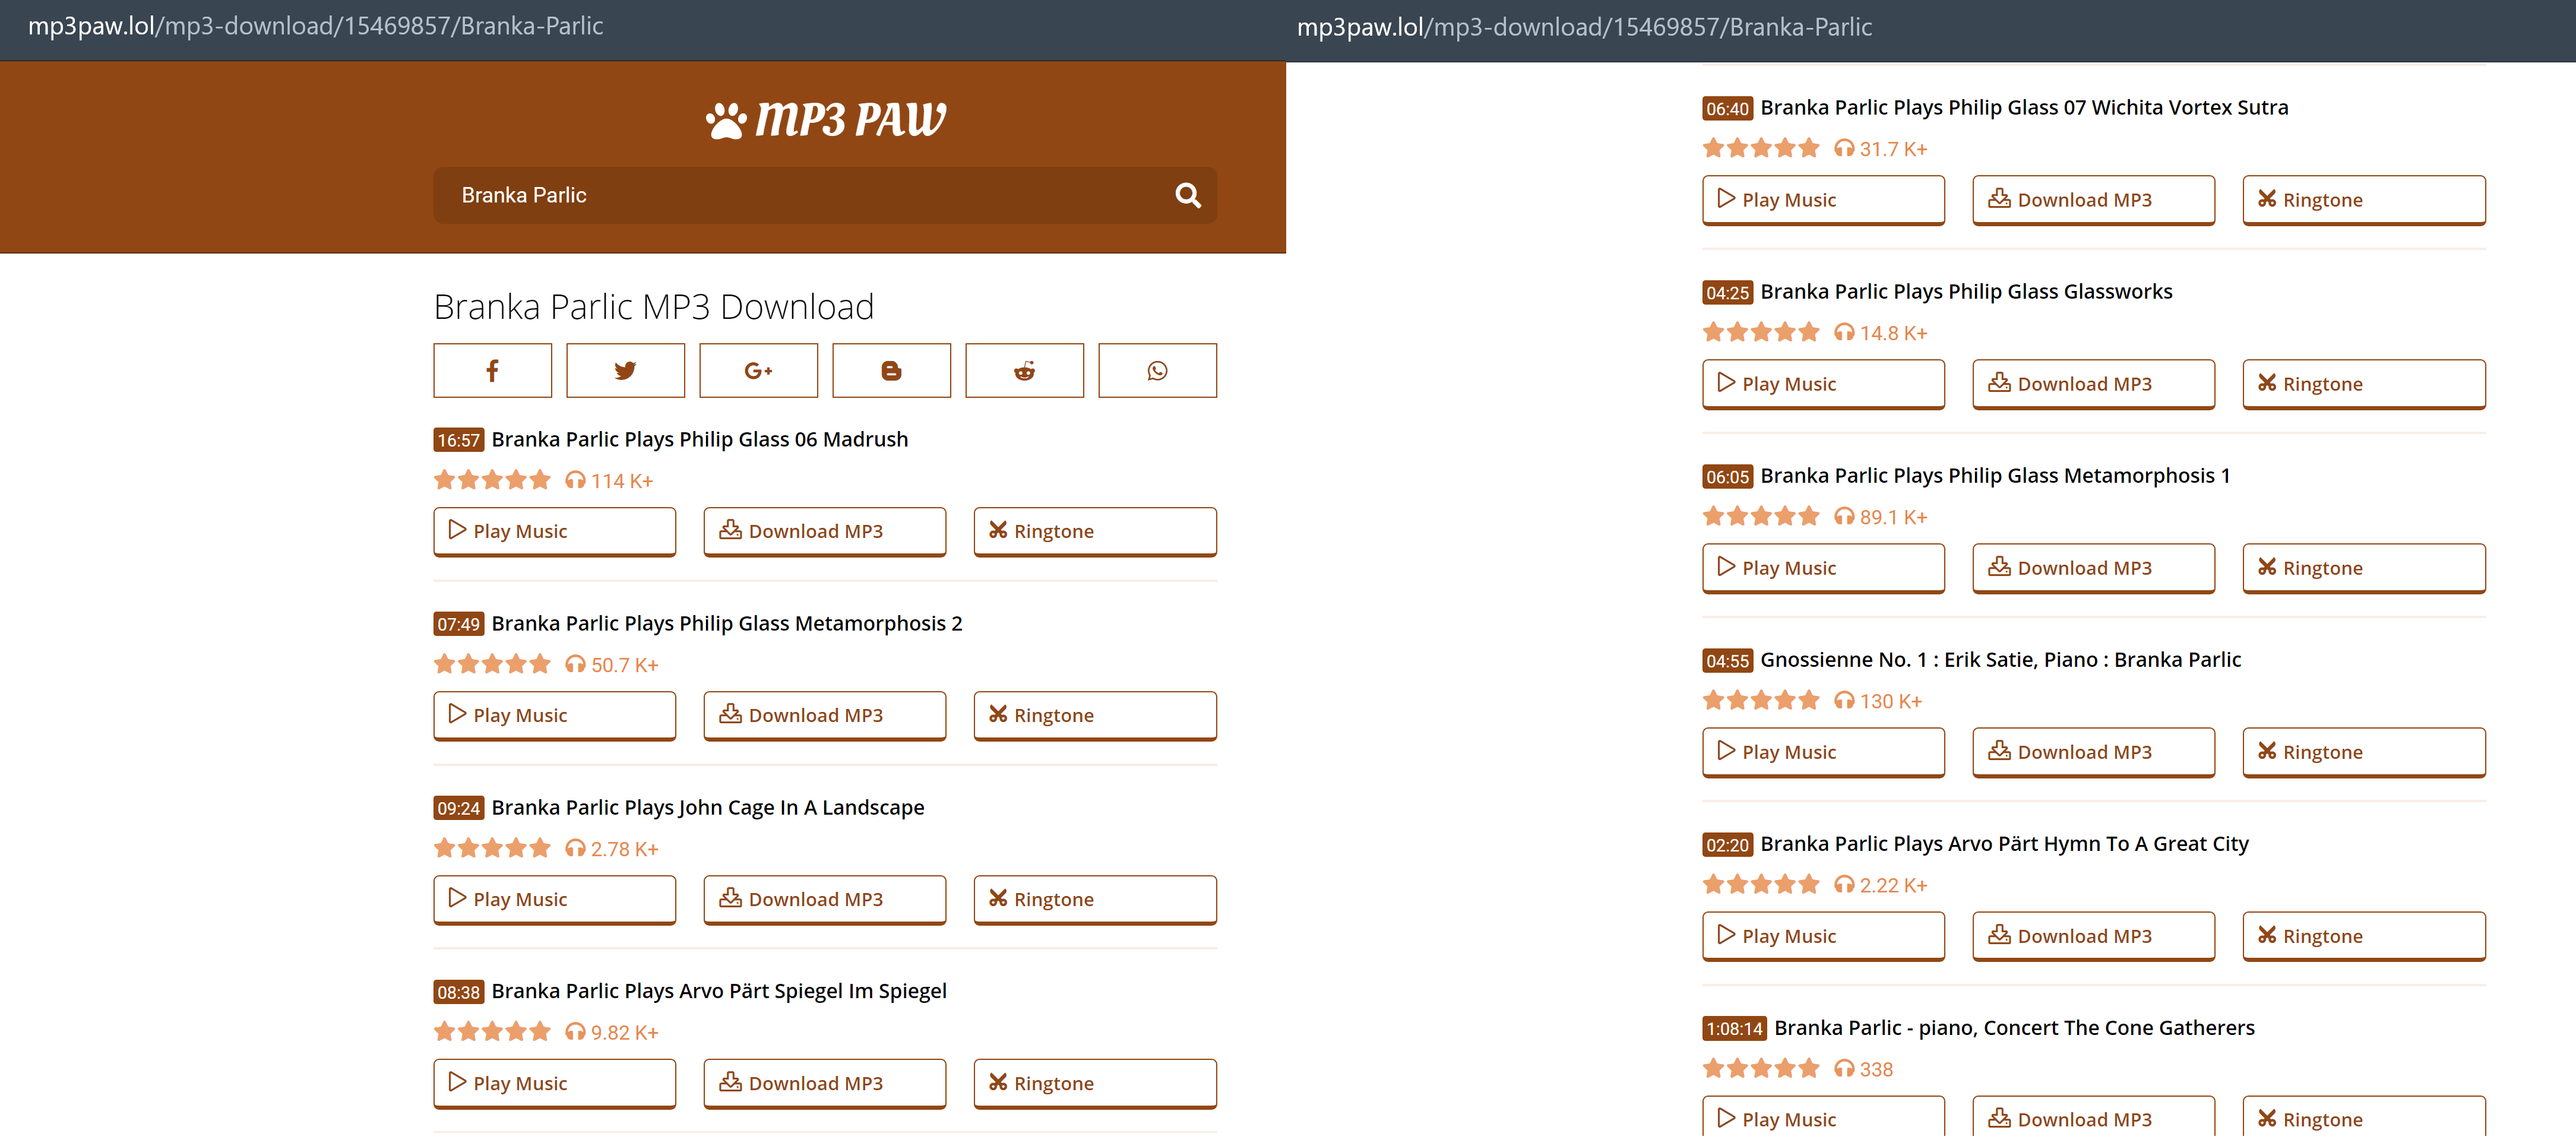Open title Arvo Pärt Spiegel Im Spiegel
Image resolution: width=2576 pixels, height=1146 pixels.
(718, 991)
